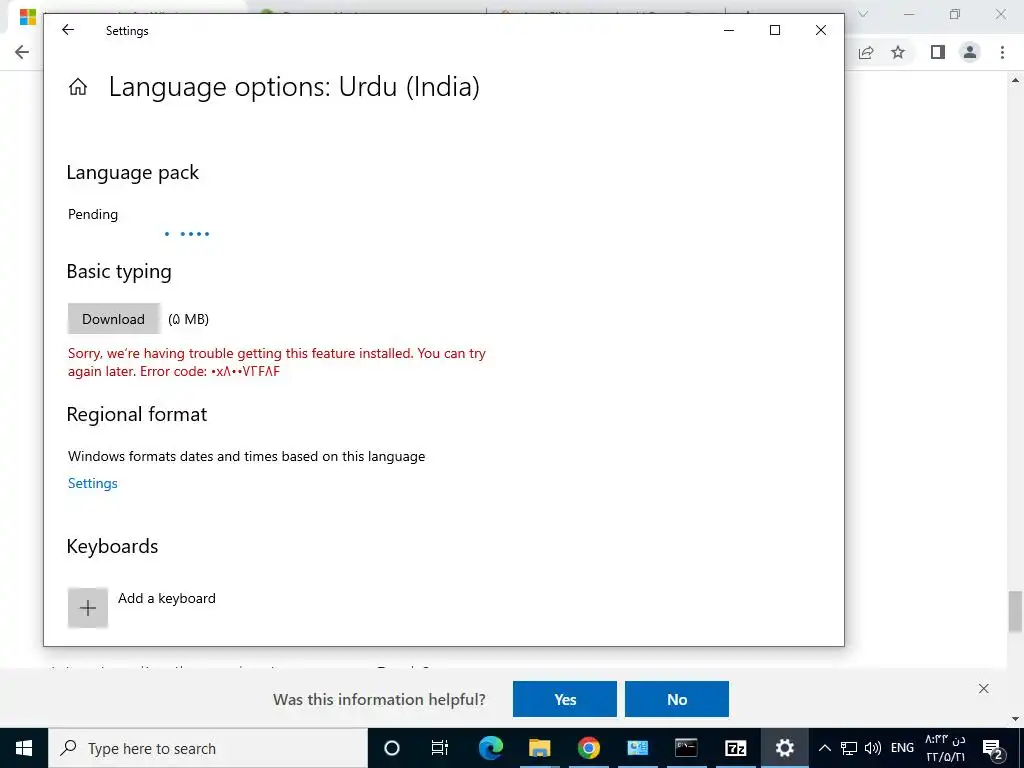The height and width of the screenshot is (768, 1024).
Task: Switch input language ENG indicator
Action: tap(902, 748)
